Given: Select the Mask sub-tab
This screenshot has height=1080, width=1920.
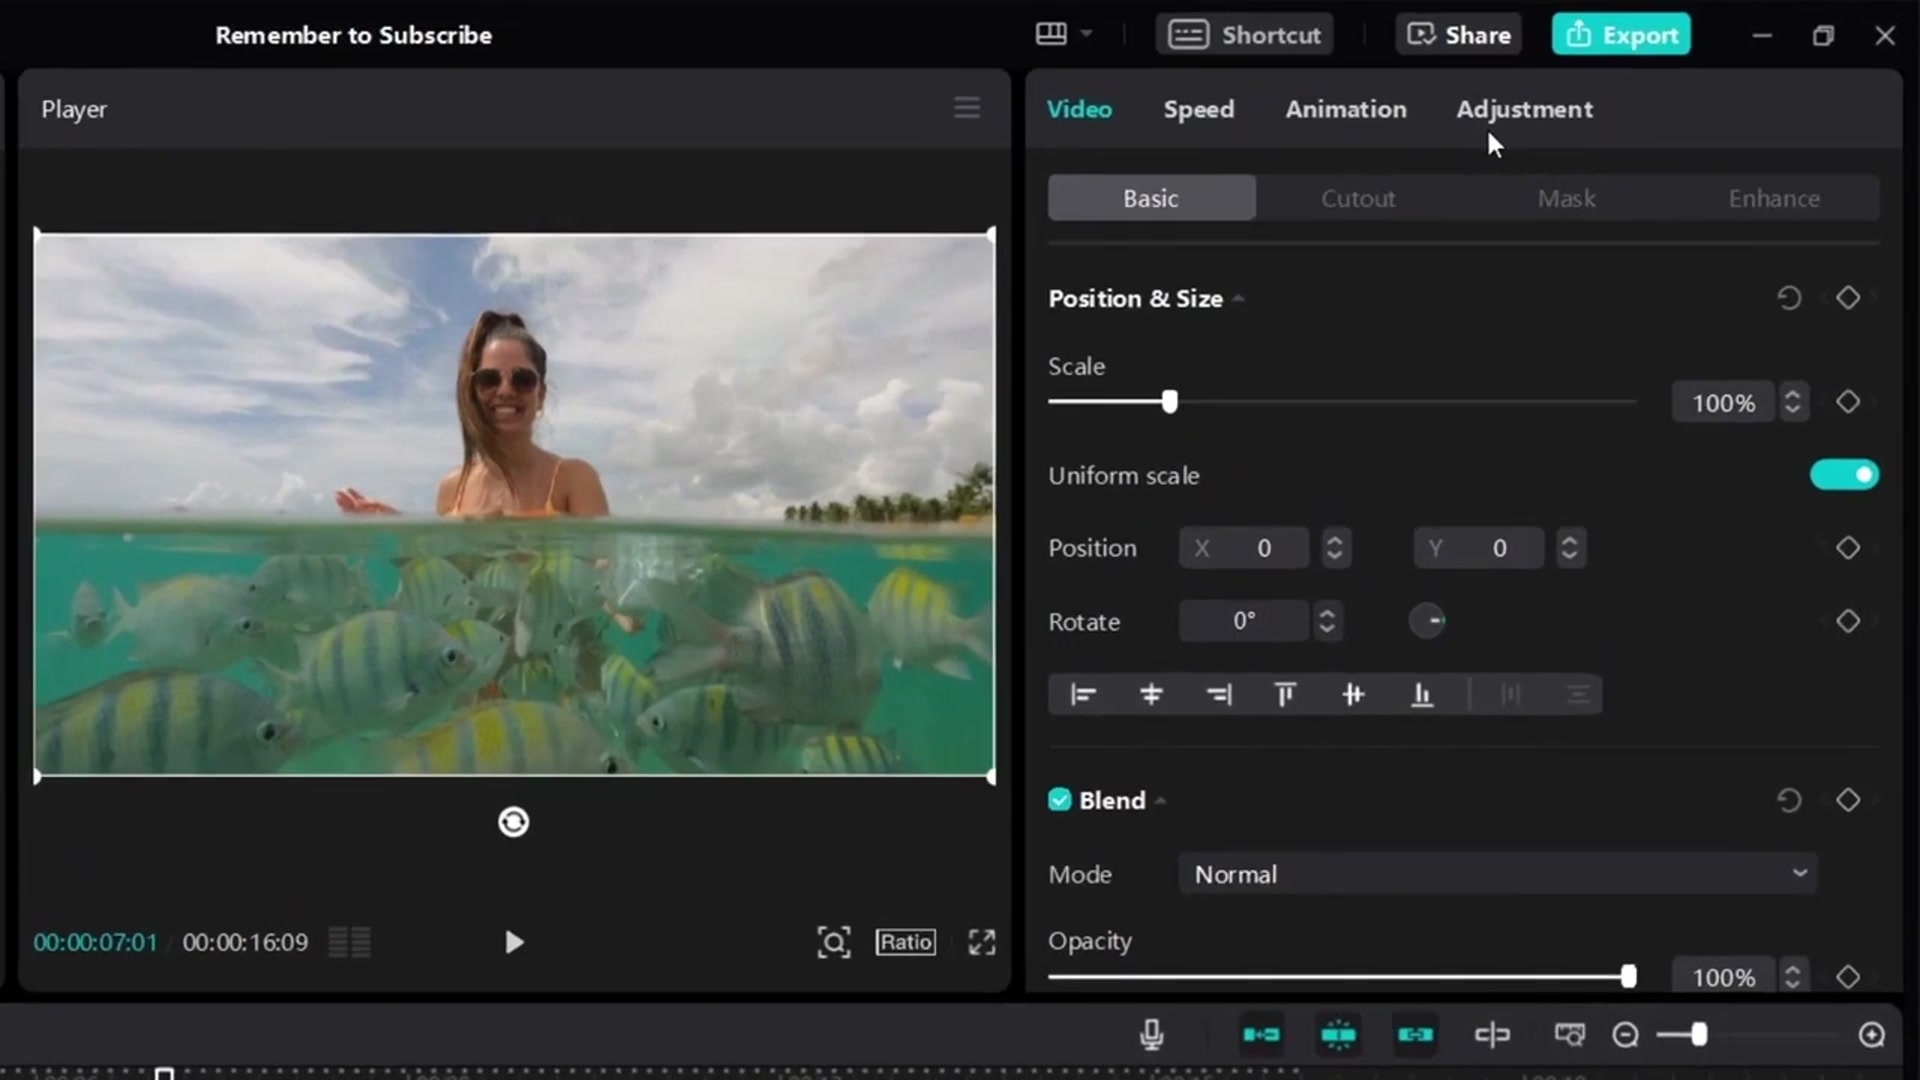Looking at the screenshot, I should [x=1566, y=198].
